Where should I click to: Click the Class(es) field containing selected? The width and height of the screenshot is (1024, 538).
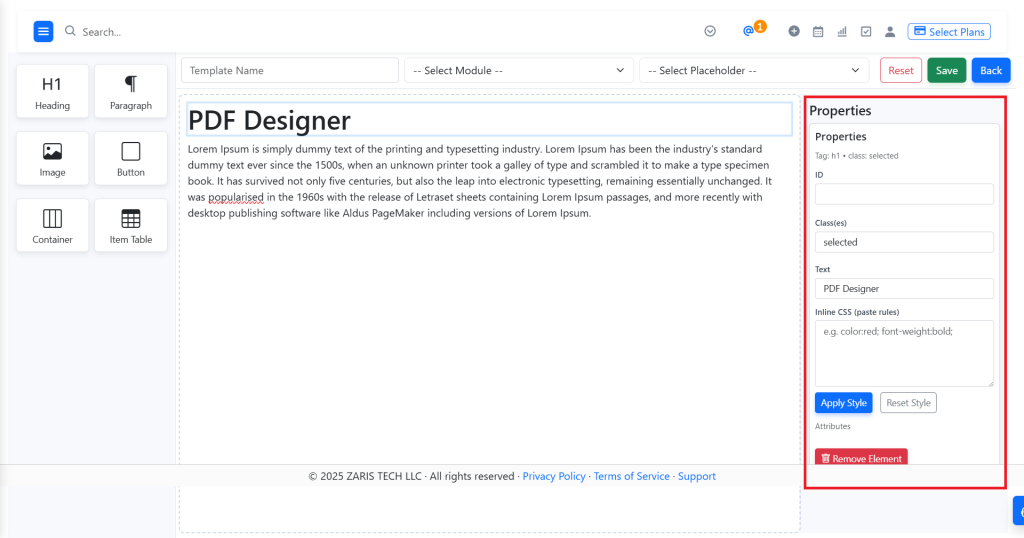point(904,242)
